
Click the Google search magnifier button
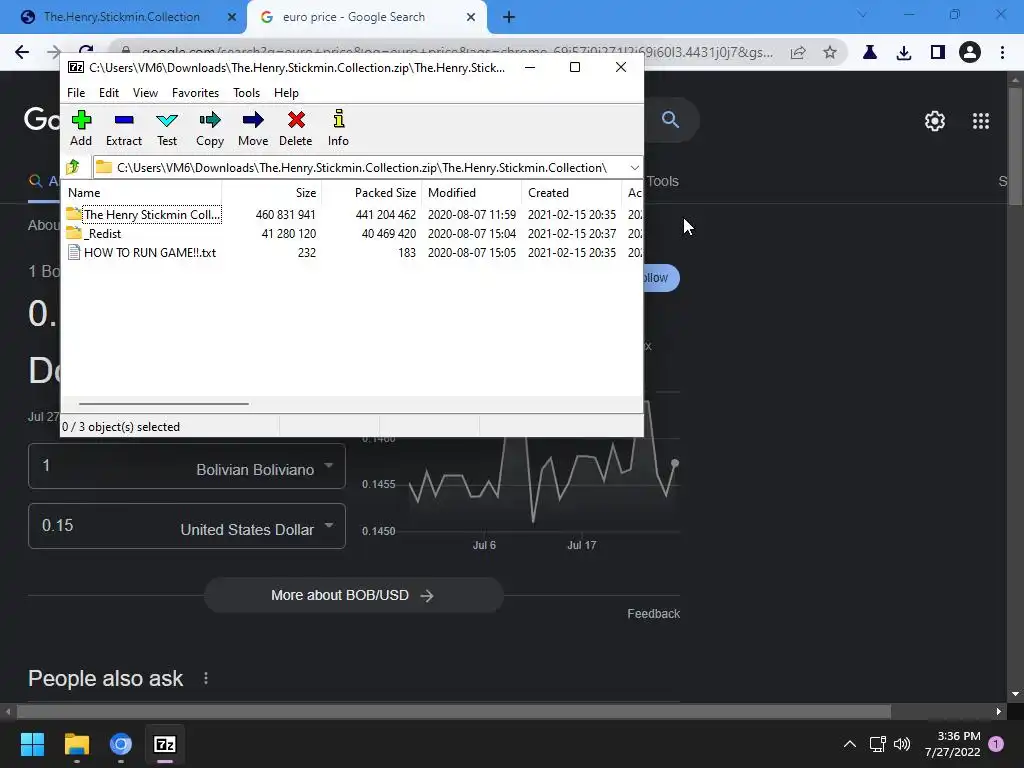tap(670, 120)
